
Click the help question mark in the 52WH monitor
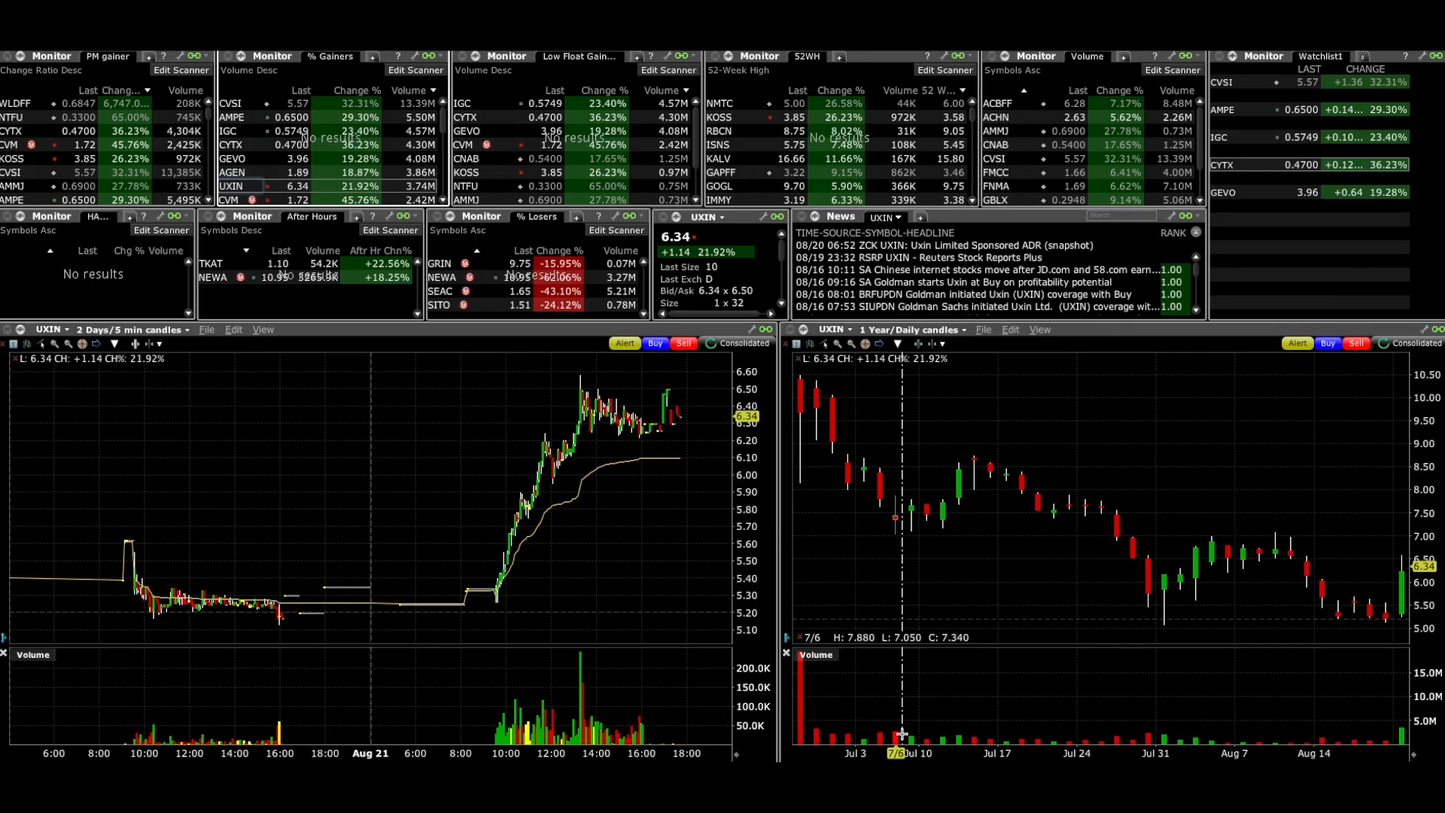point(926,56)
